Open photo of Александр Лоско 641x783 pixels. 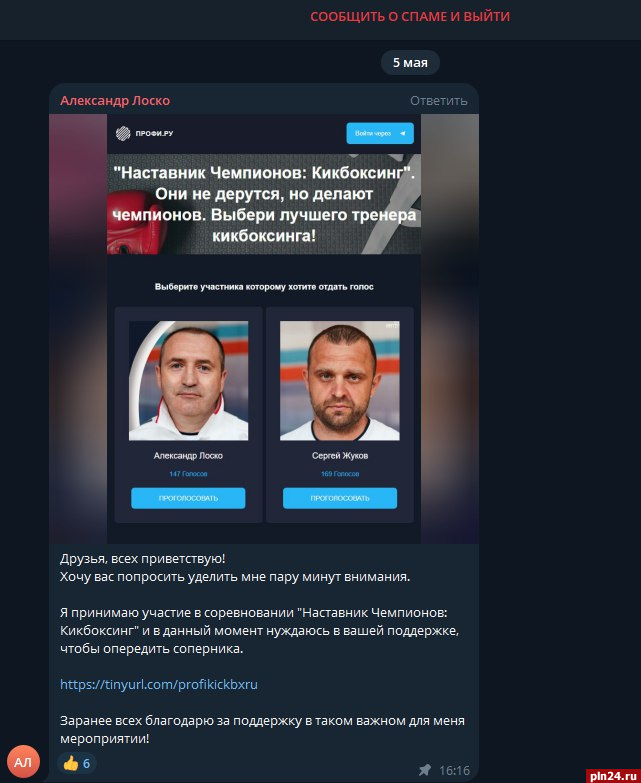pos(189,381)
